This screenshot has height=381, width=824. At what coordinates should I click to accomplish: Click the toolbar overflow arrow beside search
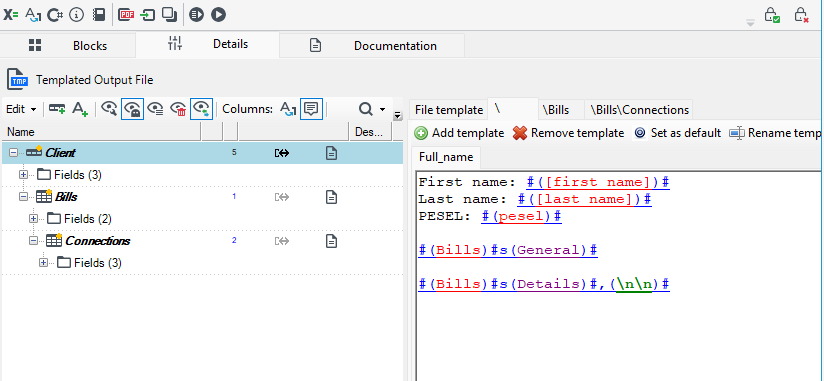(398, 115)
